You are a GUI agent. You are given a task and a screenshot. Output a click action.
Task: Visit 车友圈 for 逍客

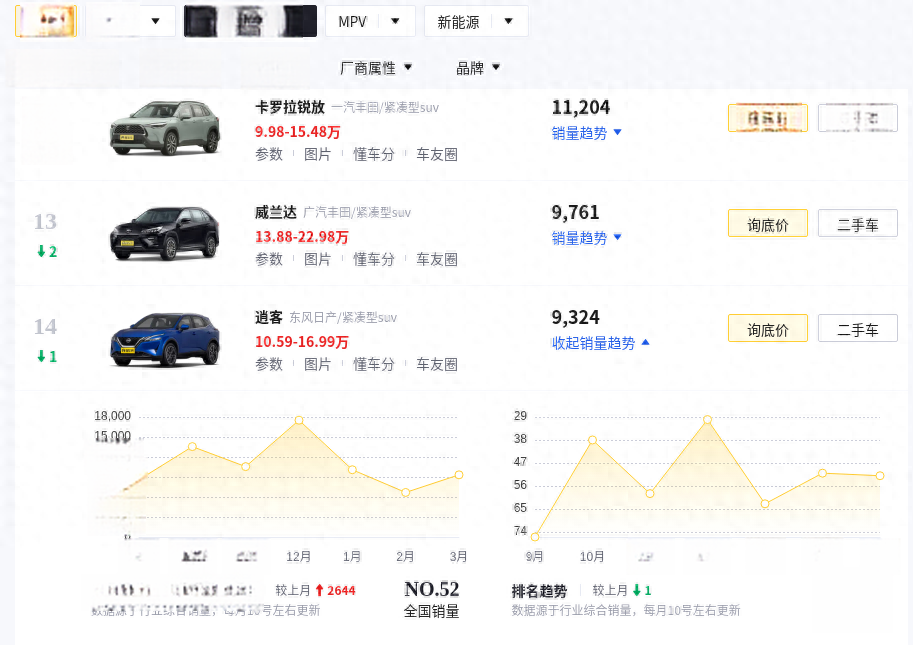(x=437, y=364)
